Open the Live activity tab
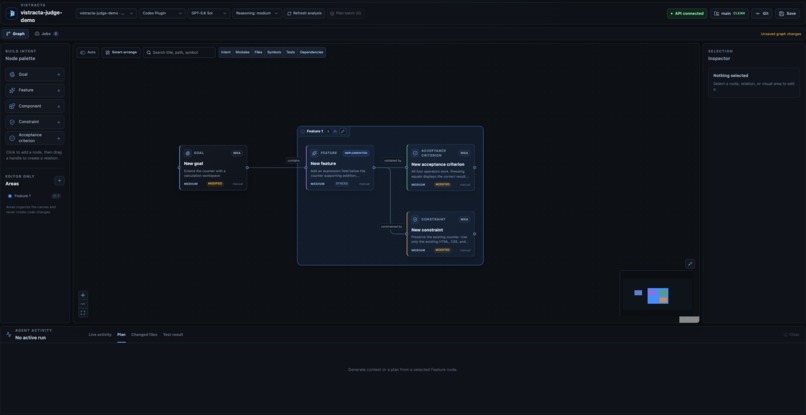806x415 pixels. click(100, 335)
